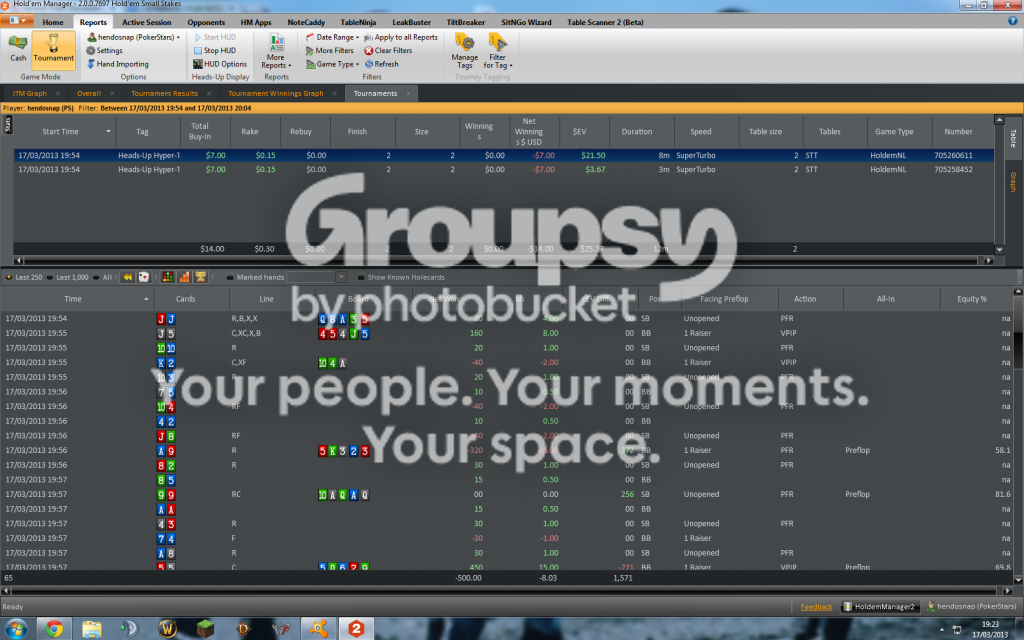Open Manage Tags

pos(464,51)
